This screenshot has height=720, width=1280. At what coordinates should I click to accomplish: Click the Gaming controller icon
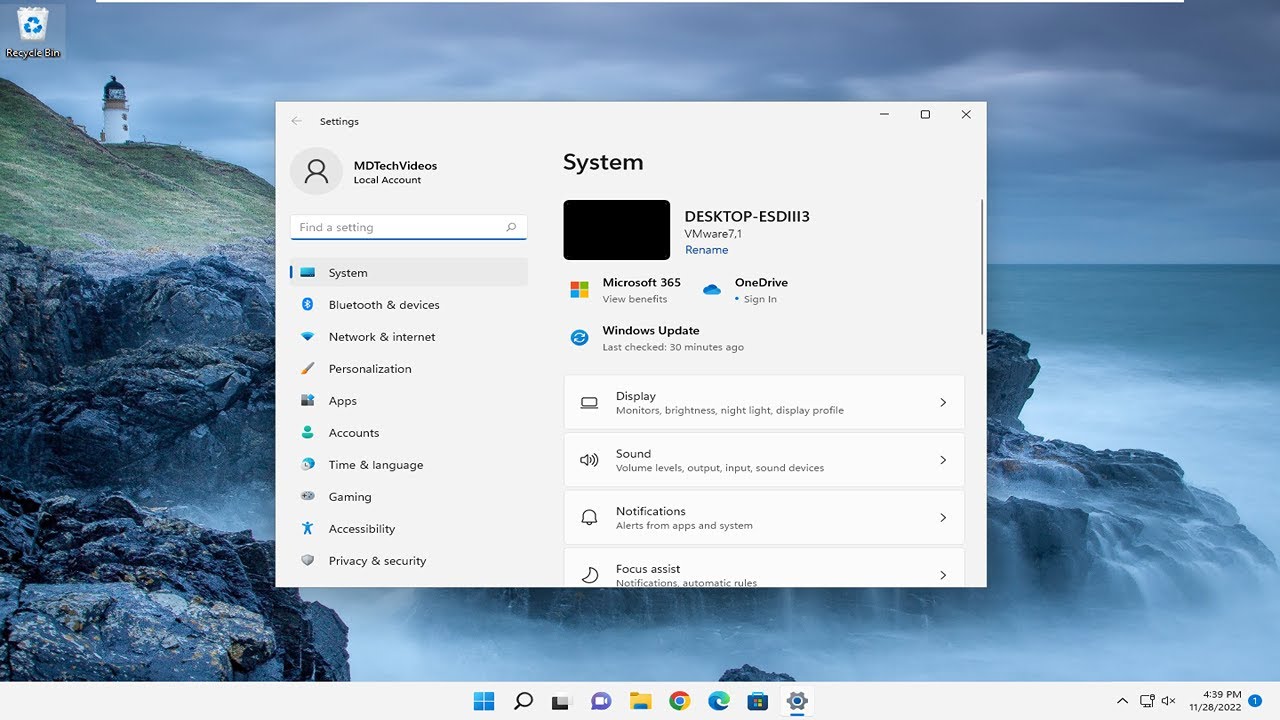click(308, 496)
